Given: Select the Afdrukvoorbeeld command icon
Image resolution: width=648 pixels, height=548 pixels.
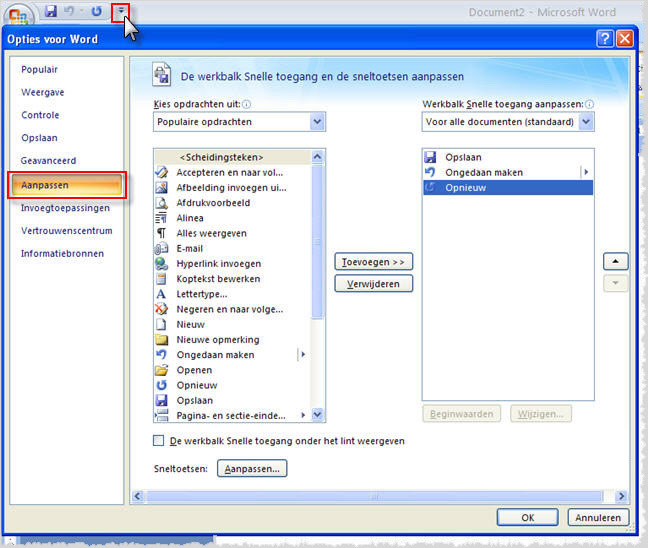Looking at the screenshot, I should click(x=161, y=203).
